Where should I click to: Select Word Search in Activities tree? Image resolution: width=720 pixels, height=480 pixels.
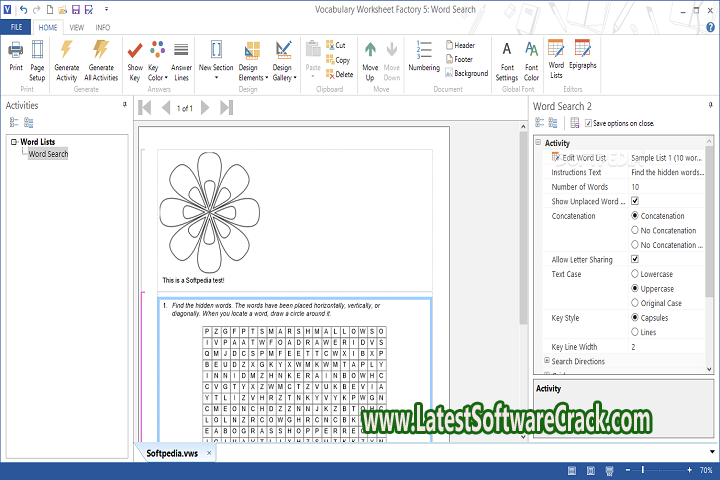pyautogui.click(x=48, y=154)
